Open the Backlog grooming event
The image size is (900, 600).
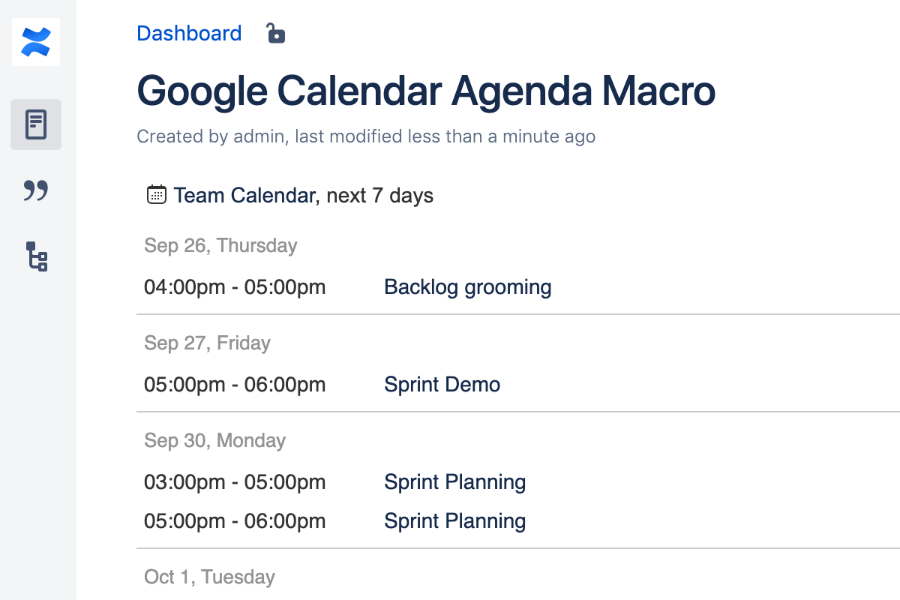(x=467, y=287)
